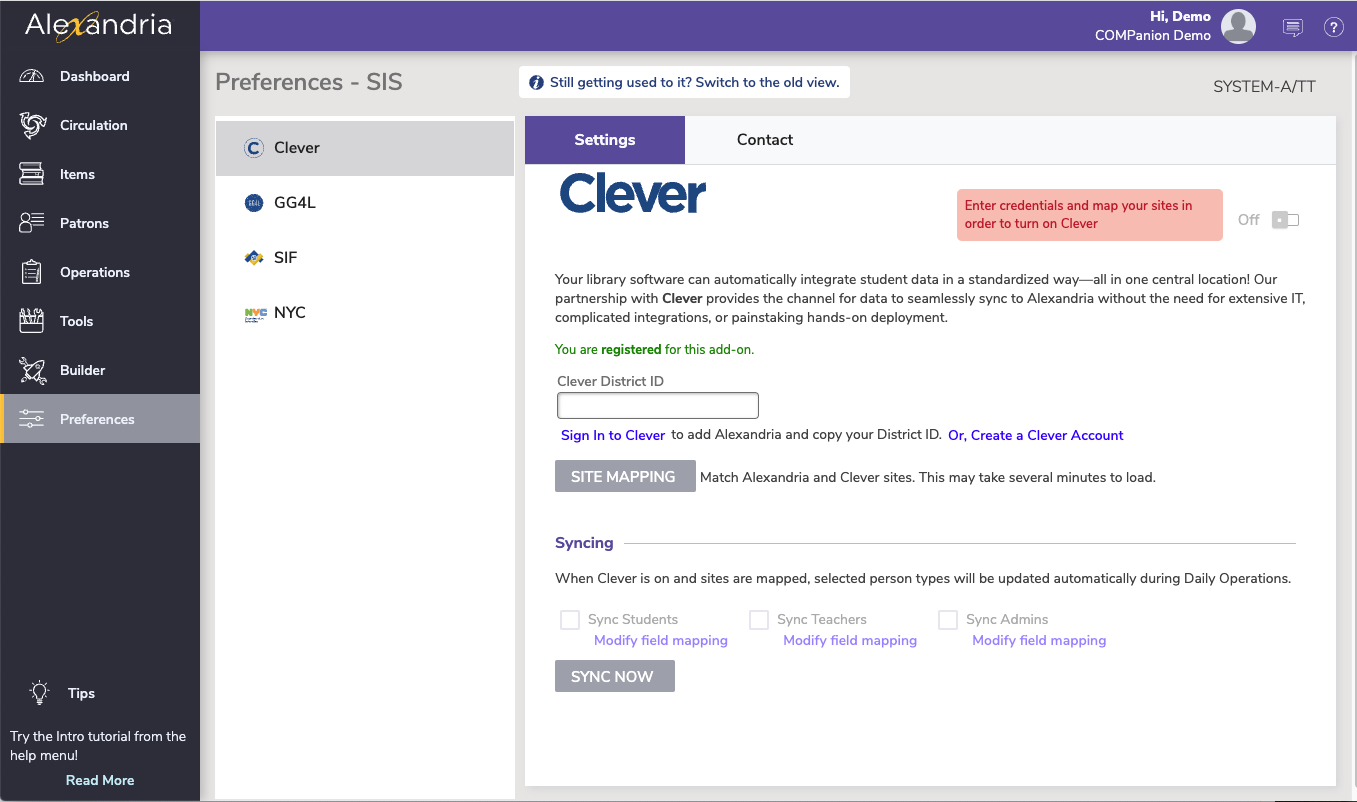
Task: Open the Tools toolbox icon
Action: [32, 322]
